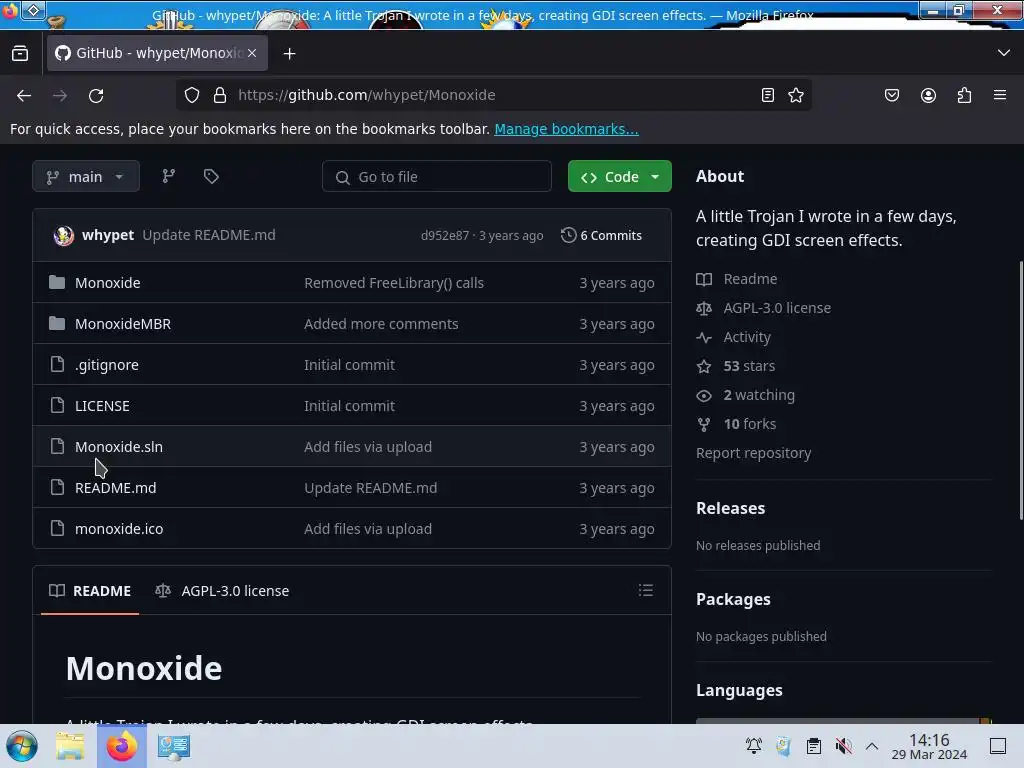Open the tracking protection shield icon
This screenshot has height=768, width=1024.
(192, 95)
